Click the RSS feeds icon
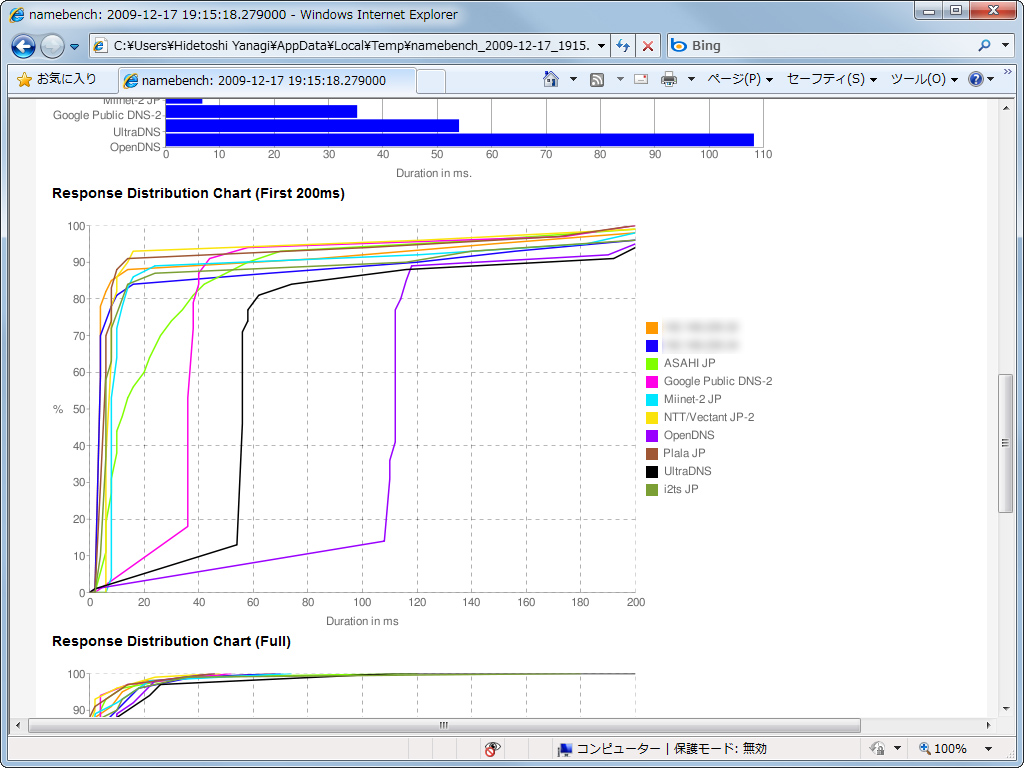This screenshot has height=768, width=1024. click(x=597, y=80)
